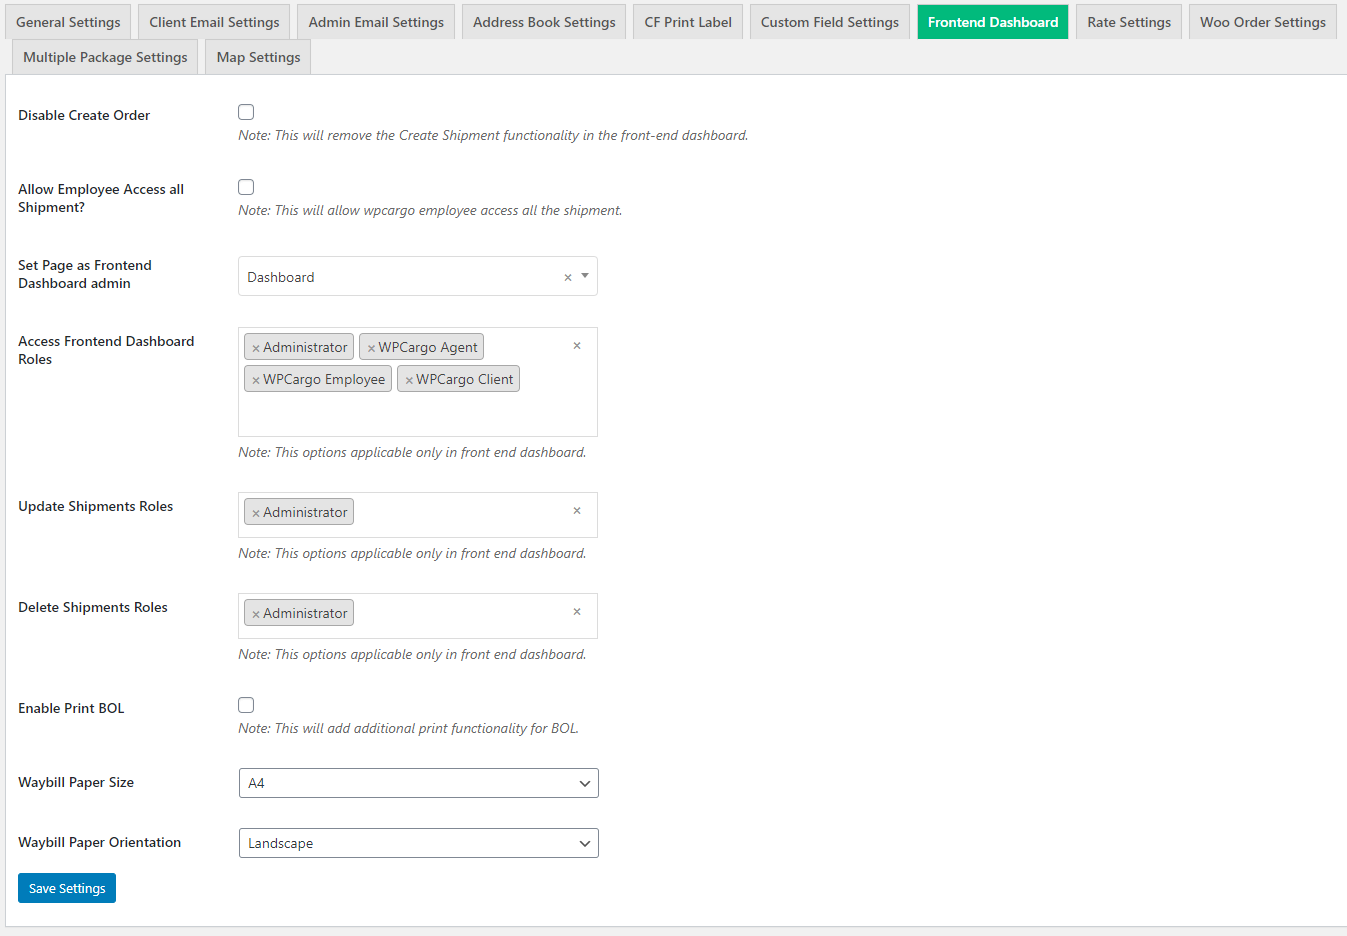This screenshot has height=936, width=1347.
Task: Remove Administrator tag from Delete Shipments Roles
Action: tap(256, 614)
